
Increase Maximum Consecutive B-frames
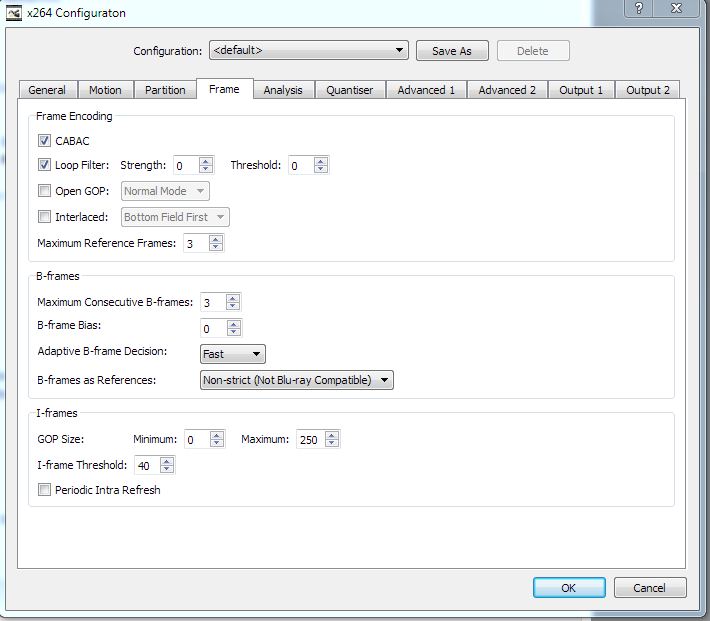click(233, 298)
